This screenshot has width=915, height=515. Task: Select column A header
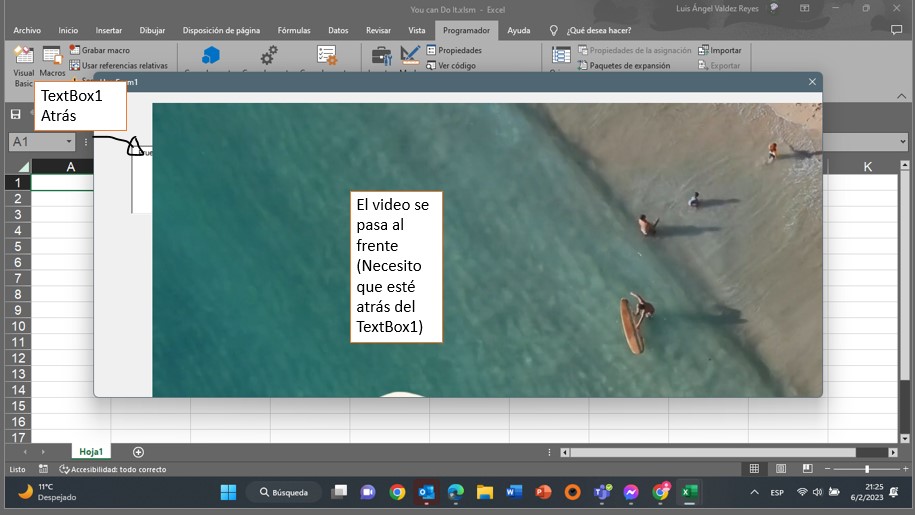pyautogui.click(x=71, y=167)
